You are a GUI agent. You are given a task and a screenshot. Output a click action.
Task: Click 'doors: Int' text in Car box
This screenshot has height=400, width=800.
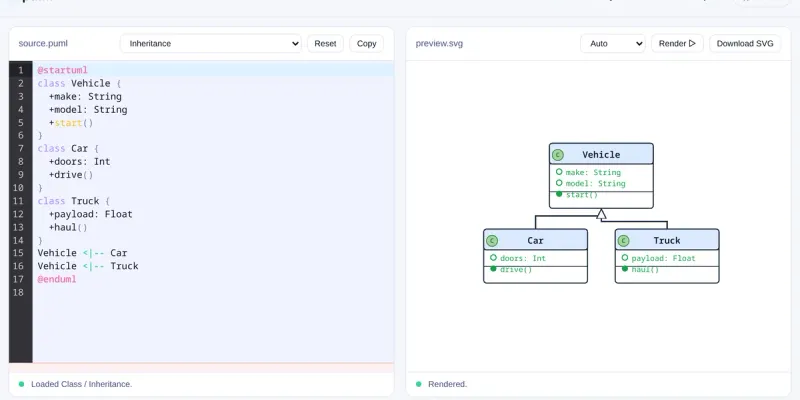tap(523, 258)
